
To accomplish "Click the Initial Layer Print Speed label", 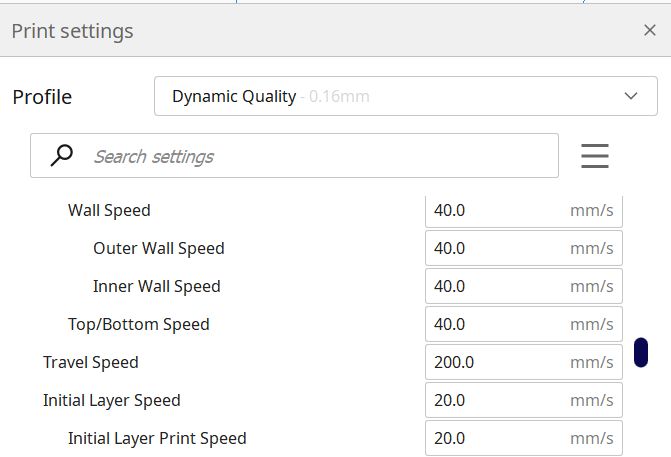I will coord(157,439).
